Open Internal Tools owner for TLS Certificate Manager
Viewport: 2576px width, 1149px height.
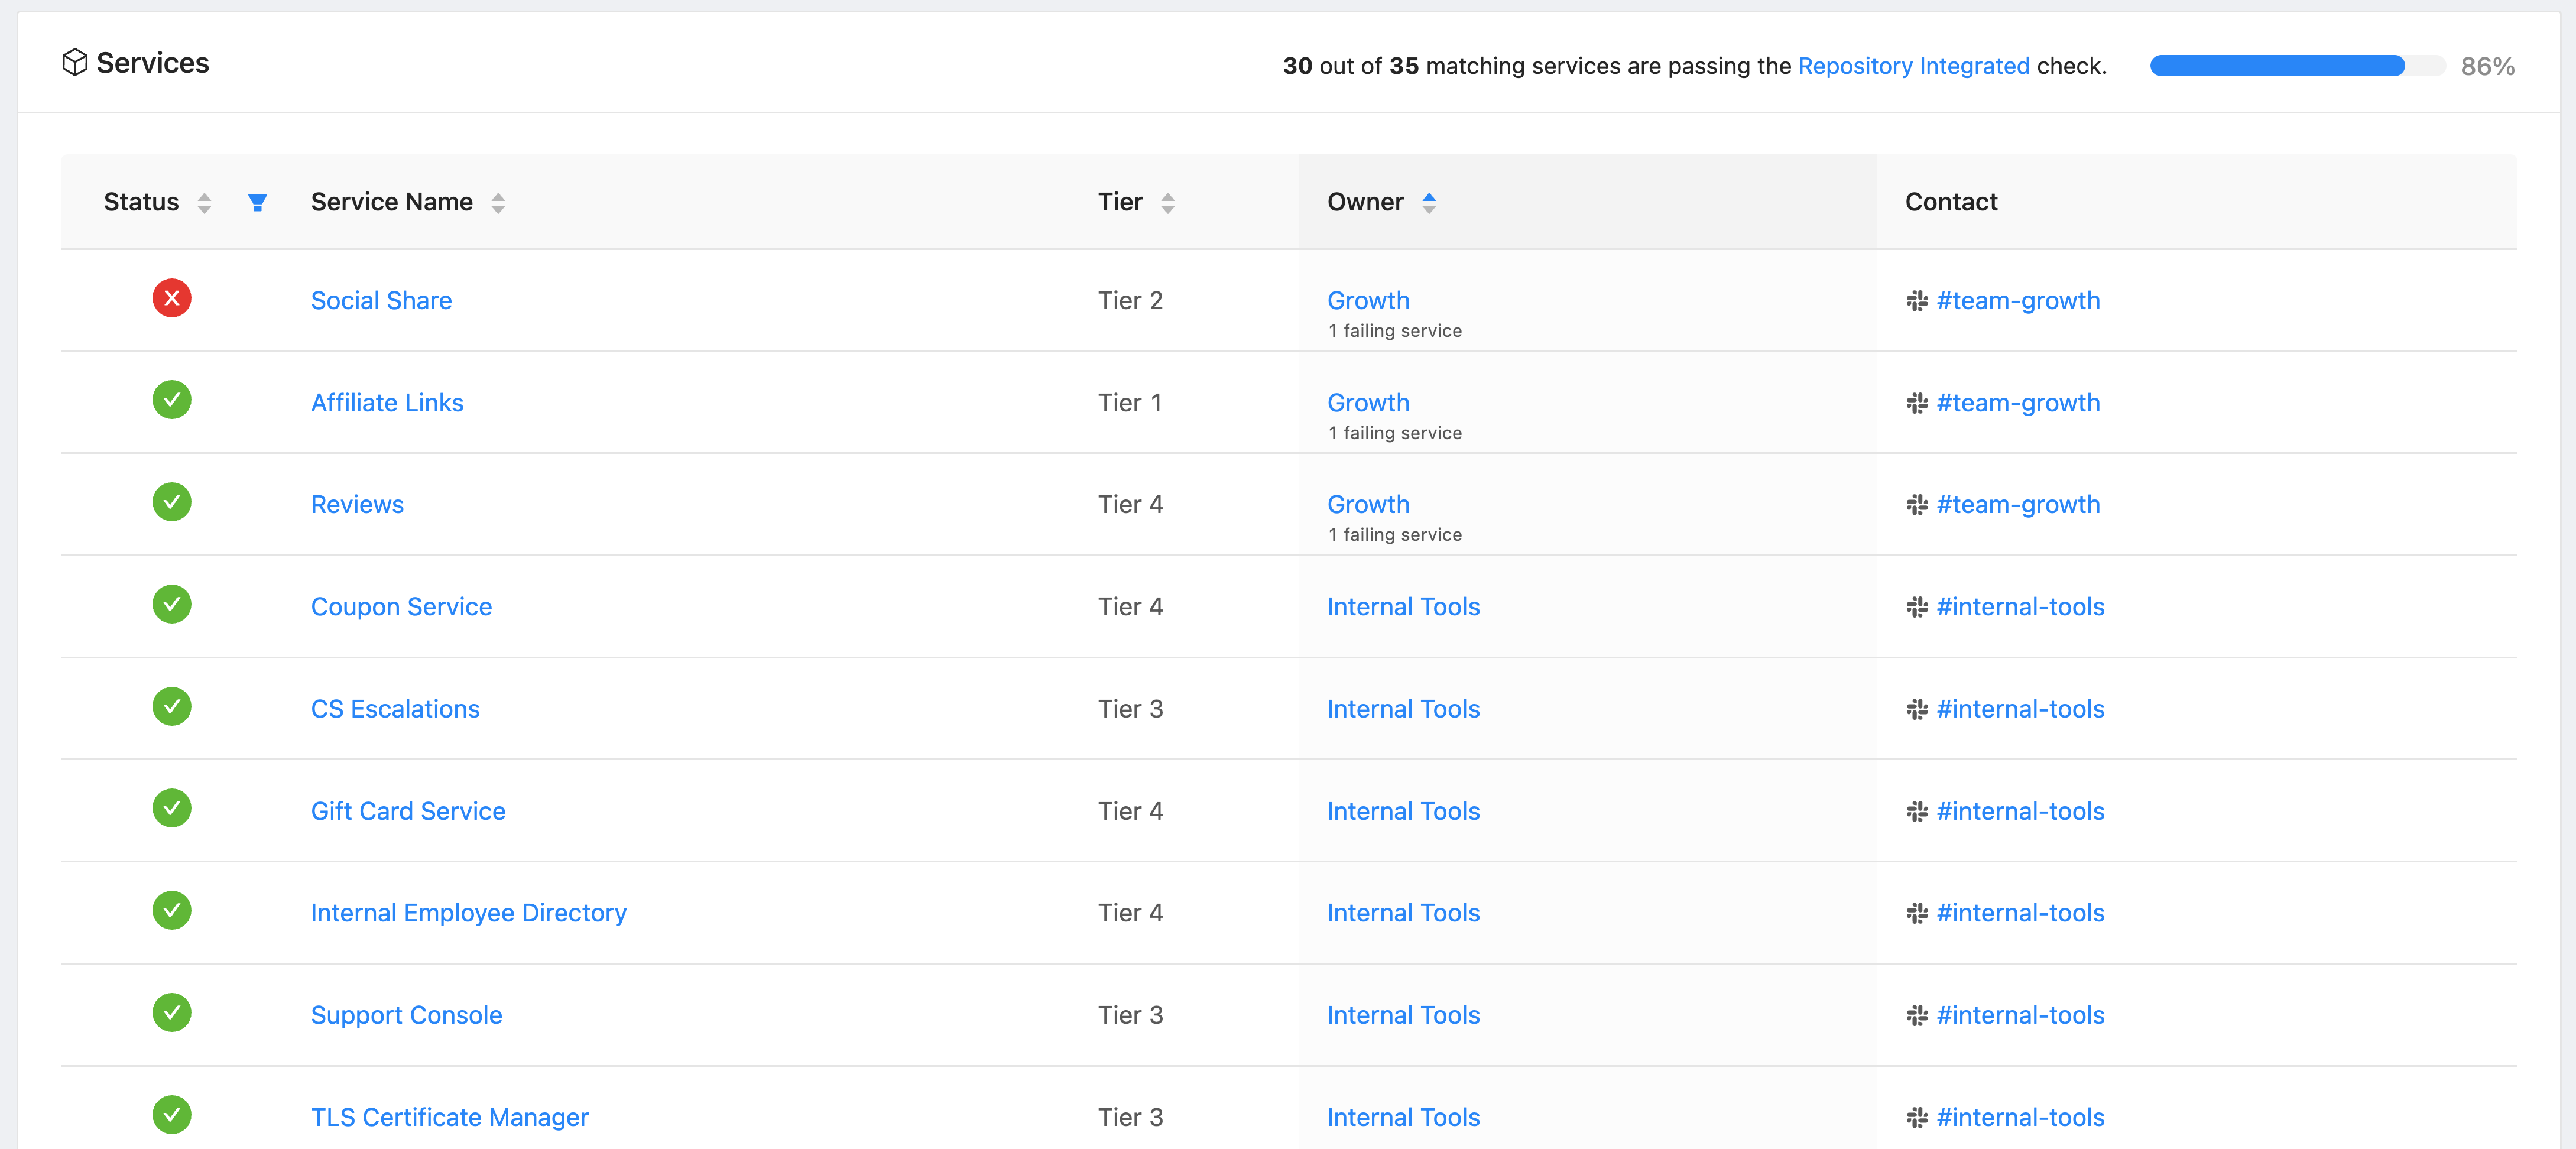point(1403,1117)
